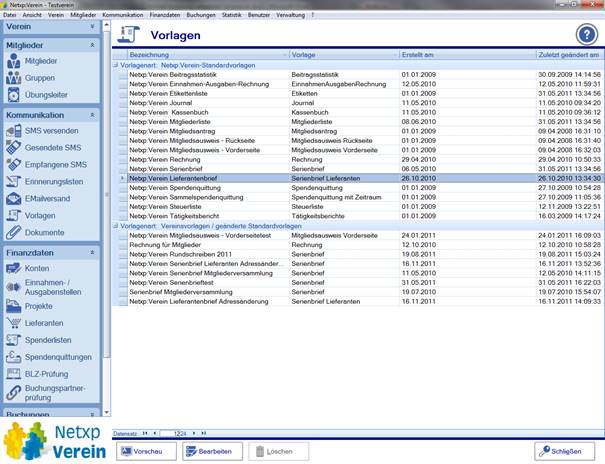
Task: Open the Datei menu
Action: pos(9,15)
